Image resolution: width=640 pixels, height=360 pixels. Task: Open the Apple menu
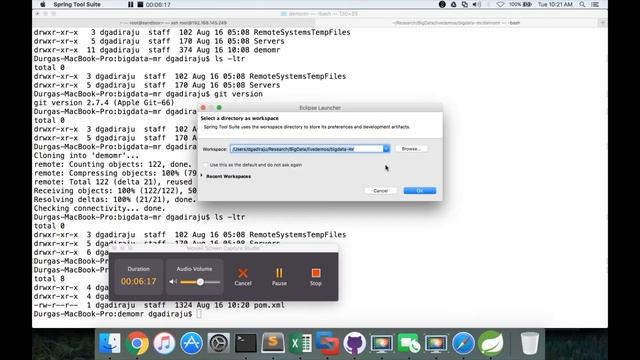coord(43,4)
